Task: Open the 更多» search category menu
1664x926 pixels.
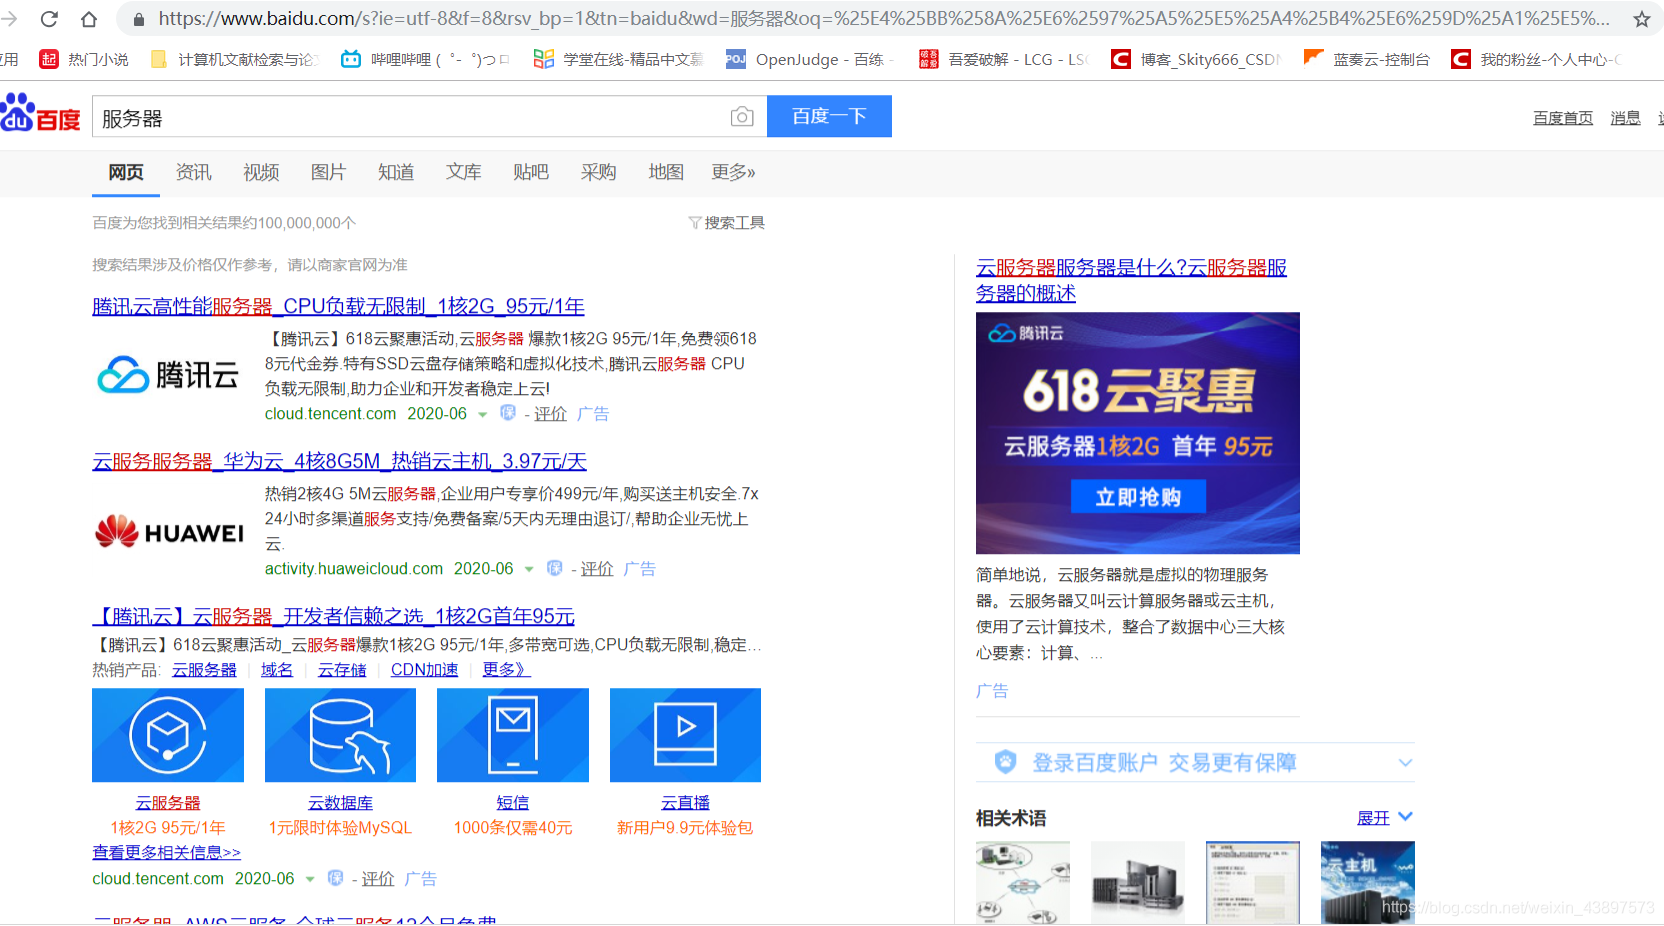Action: [733, 172]
